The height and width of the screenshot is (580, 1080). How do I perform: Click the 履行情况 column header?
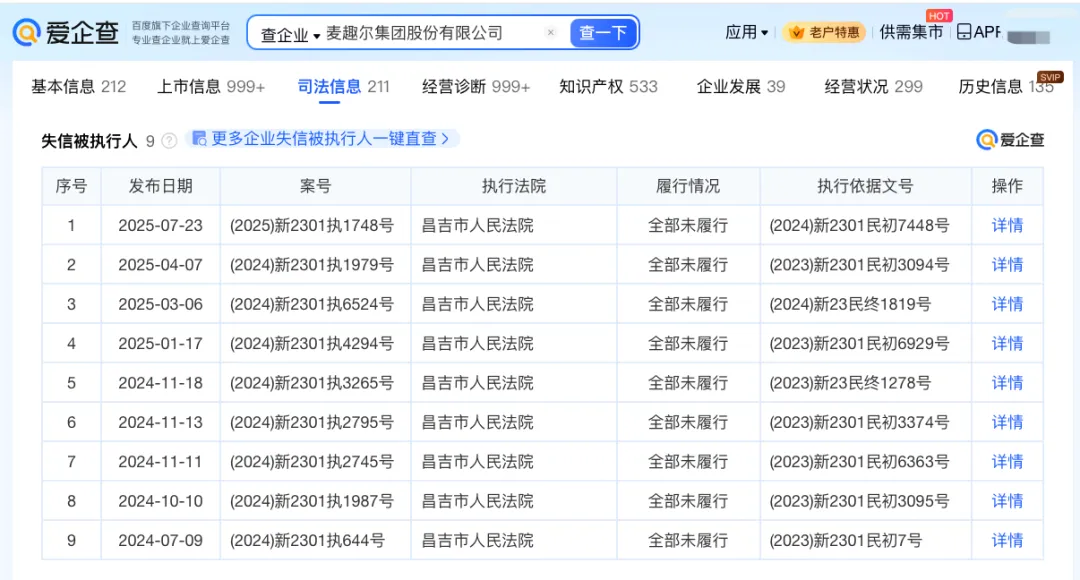(688, 186)
